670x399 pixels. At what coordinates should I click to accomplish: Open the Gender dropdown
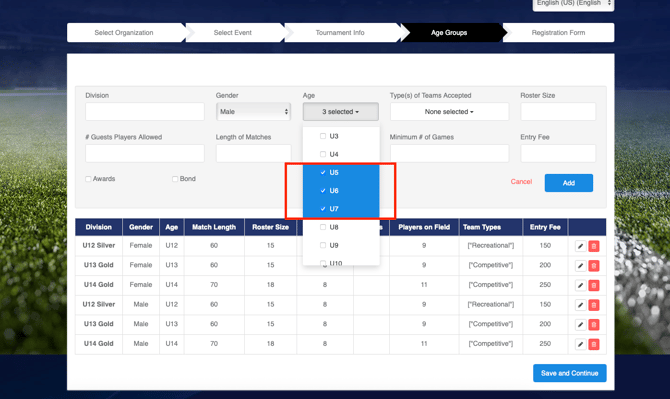tap(253, 111)
